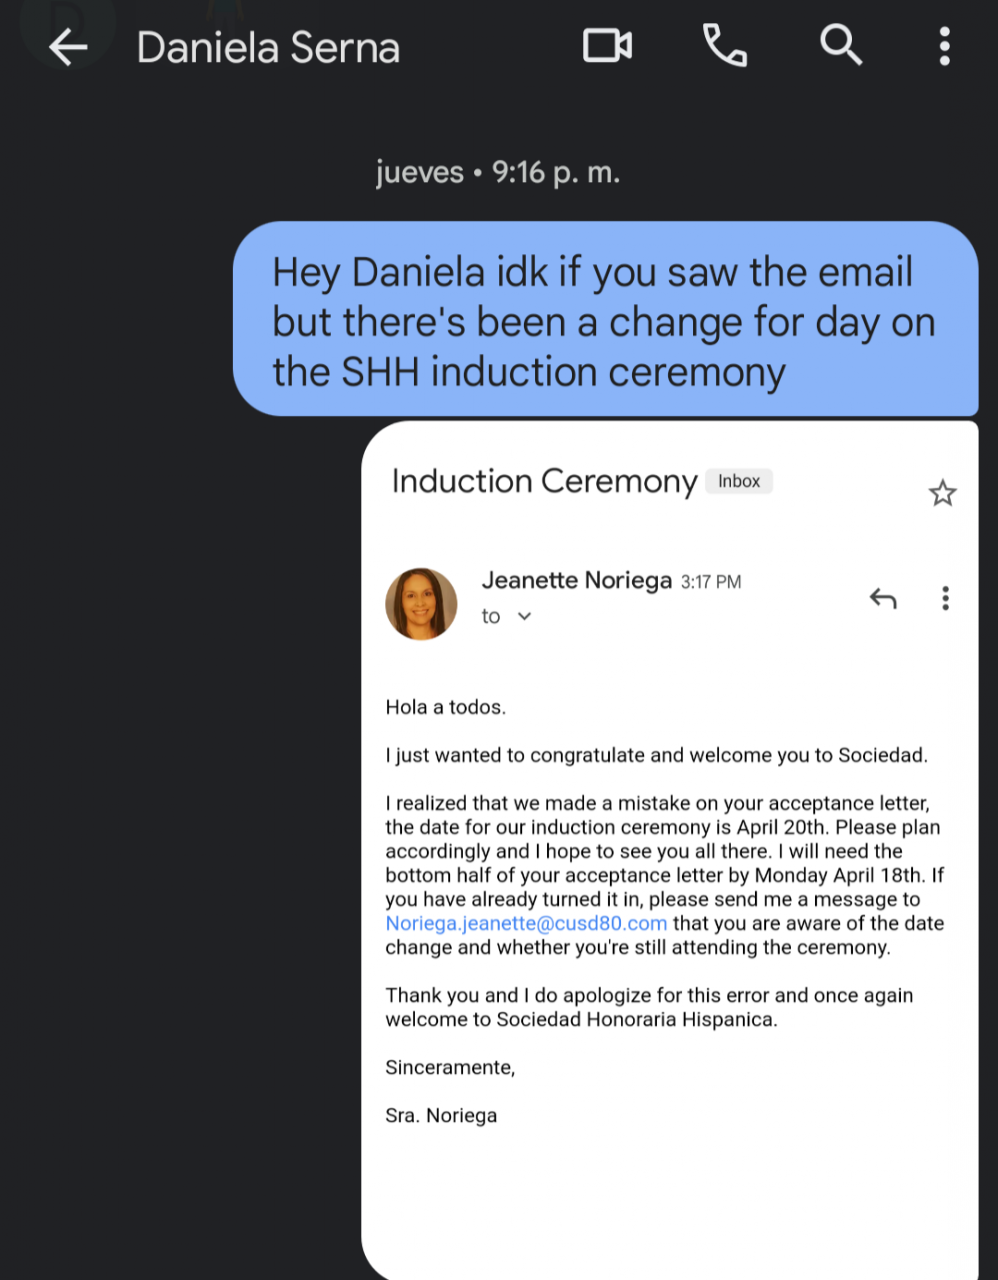
Task: Tap the Sra. Noriega signature text
Action: (x=441, y=1115)
